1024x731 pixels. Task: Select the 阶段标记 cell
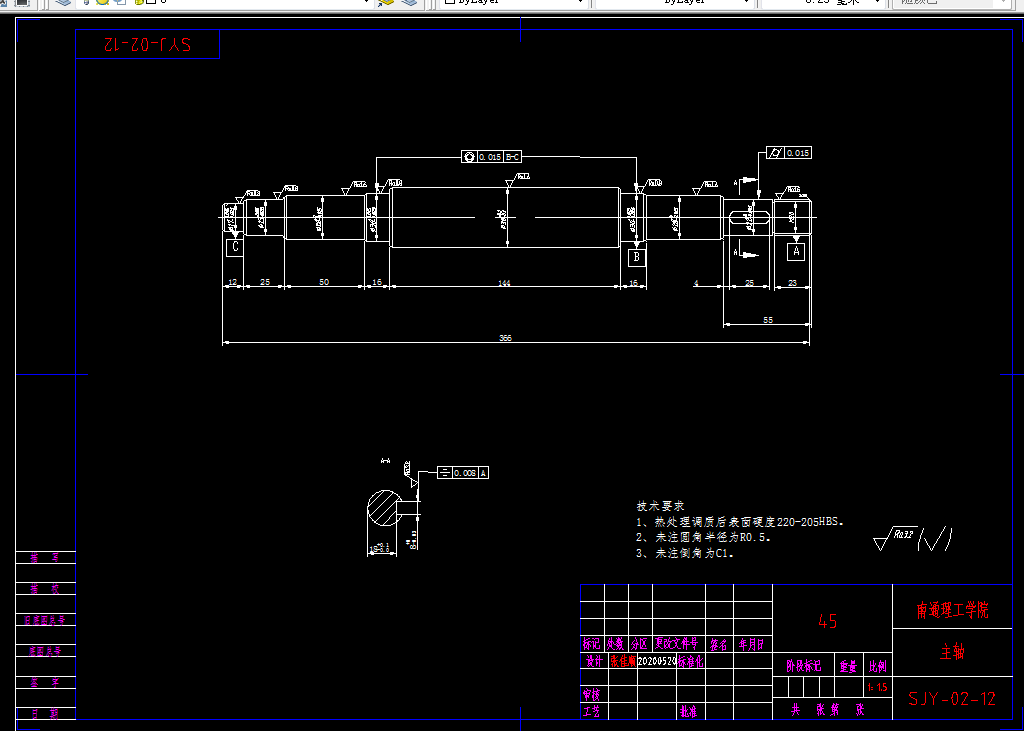803,666
